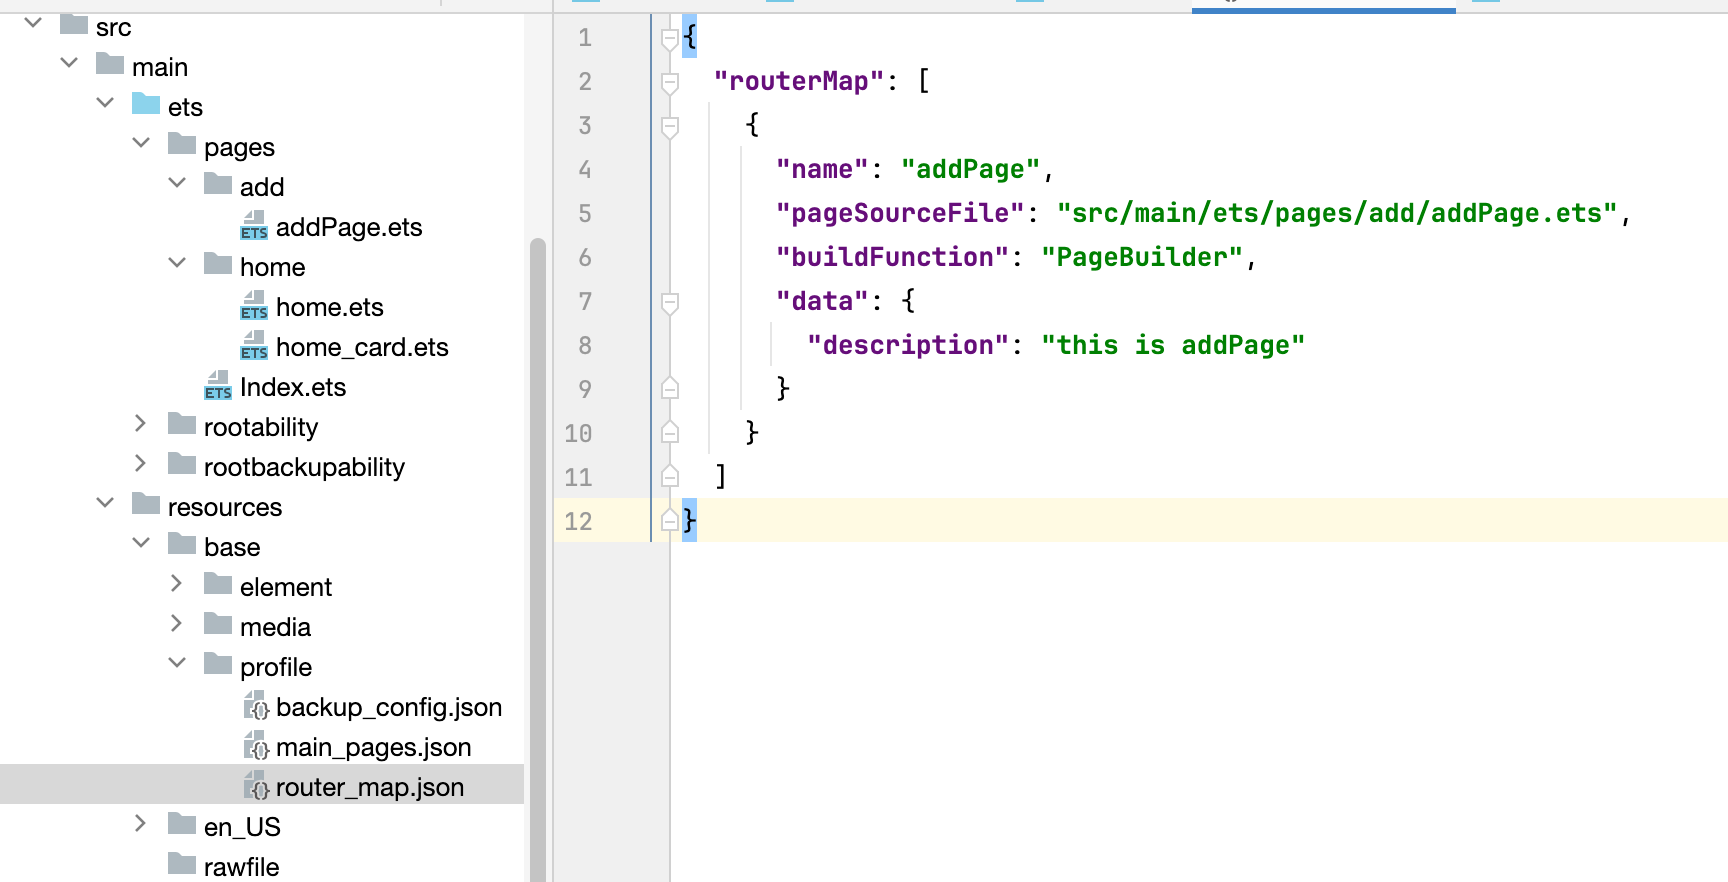This screenshot has height=882, width=1728.
Task: Click the home.ets ETS file icon
Action: tap(254, 305)
